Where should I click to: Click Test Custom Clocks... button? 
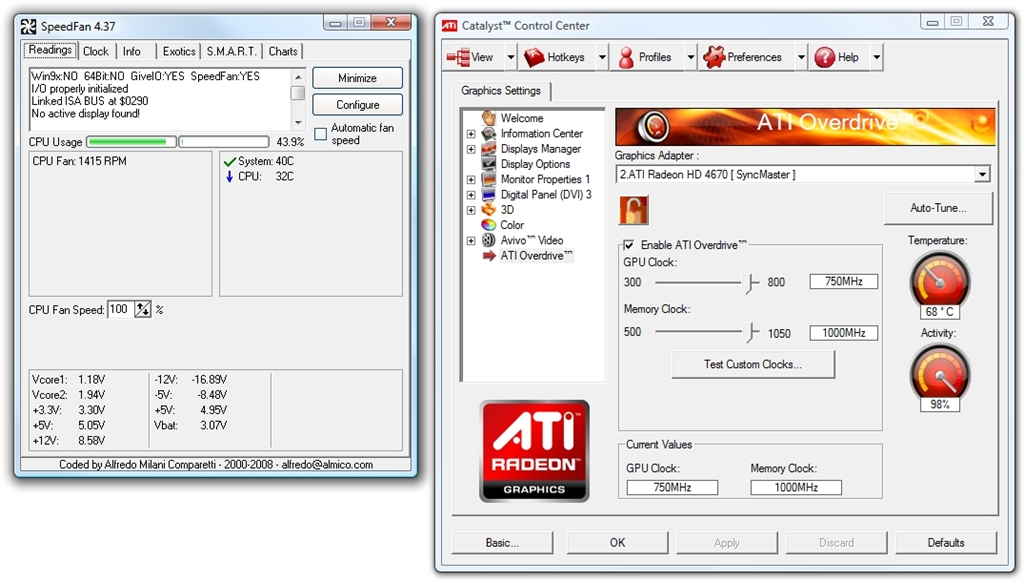753,364
